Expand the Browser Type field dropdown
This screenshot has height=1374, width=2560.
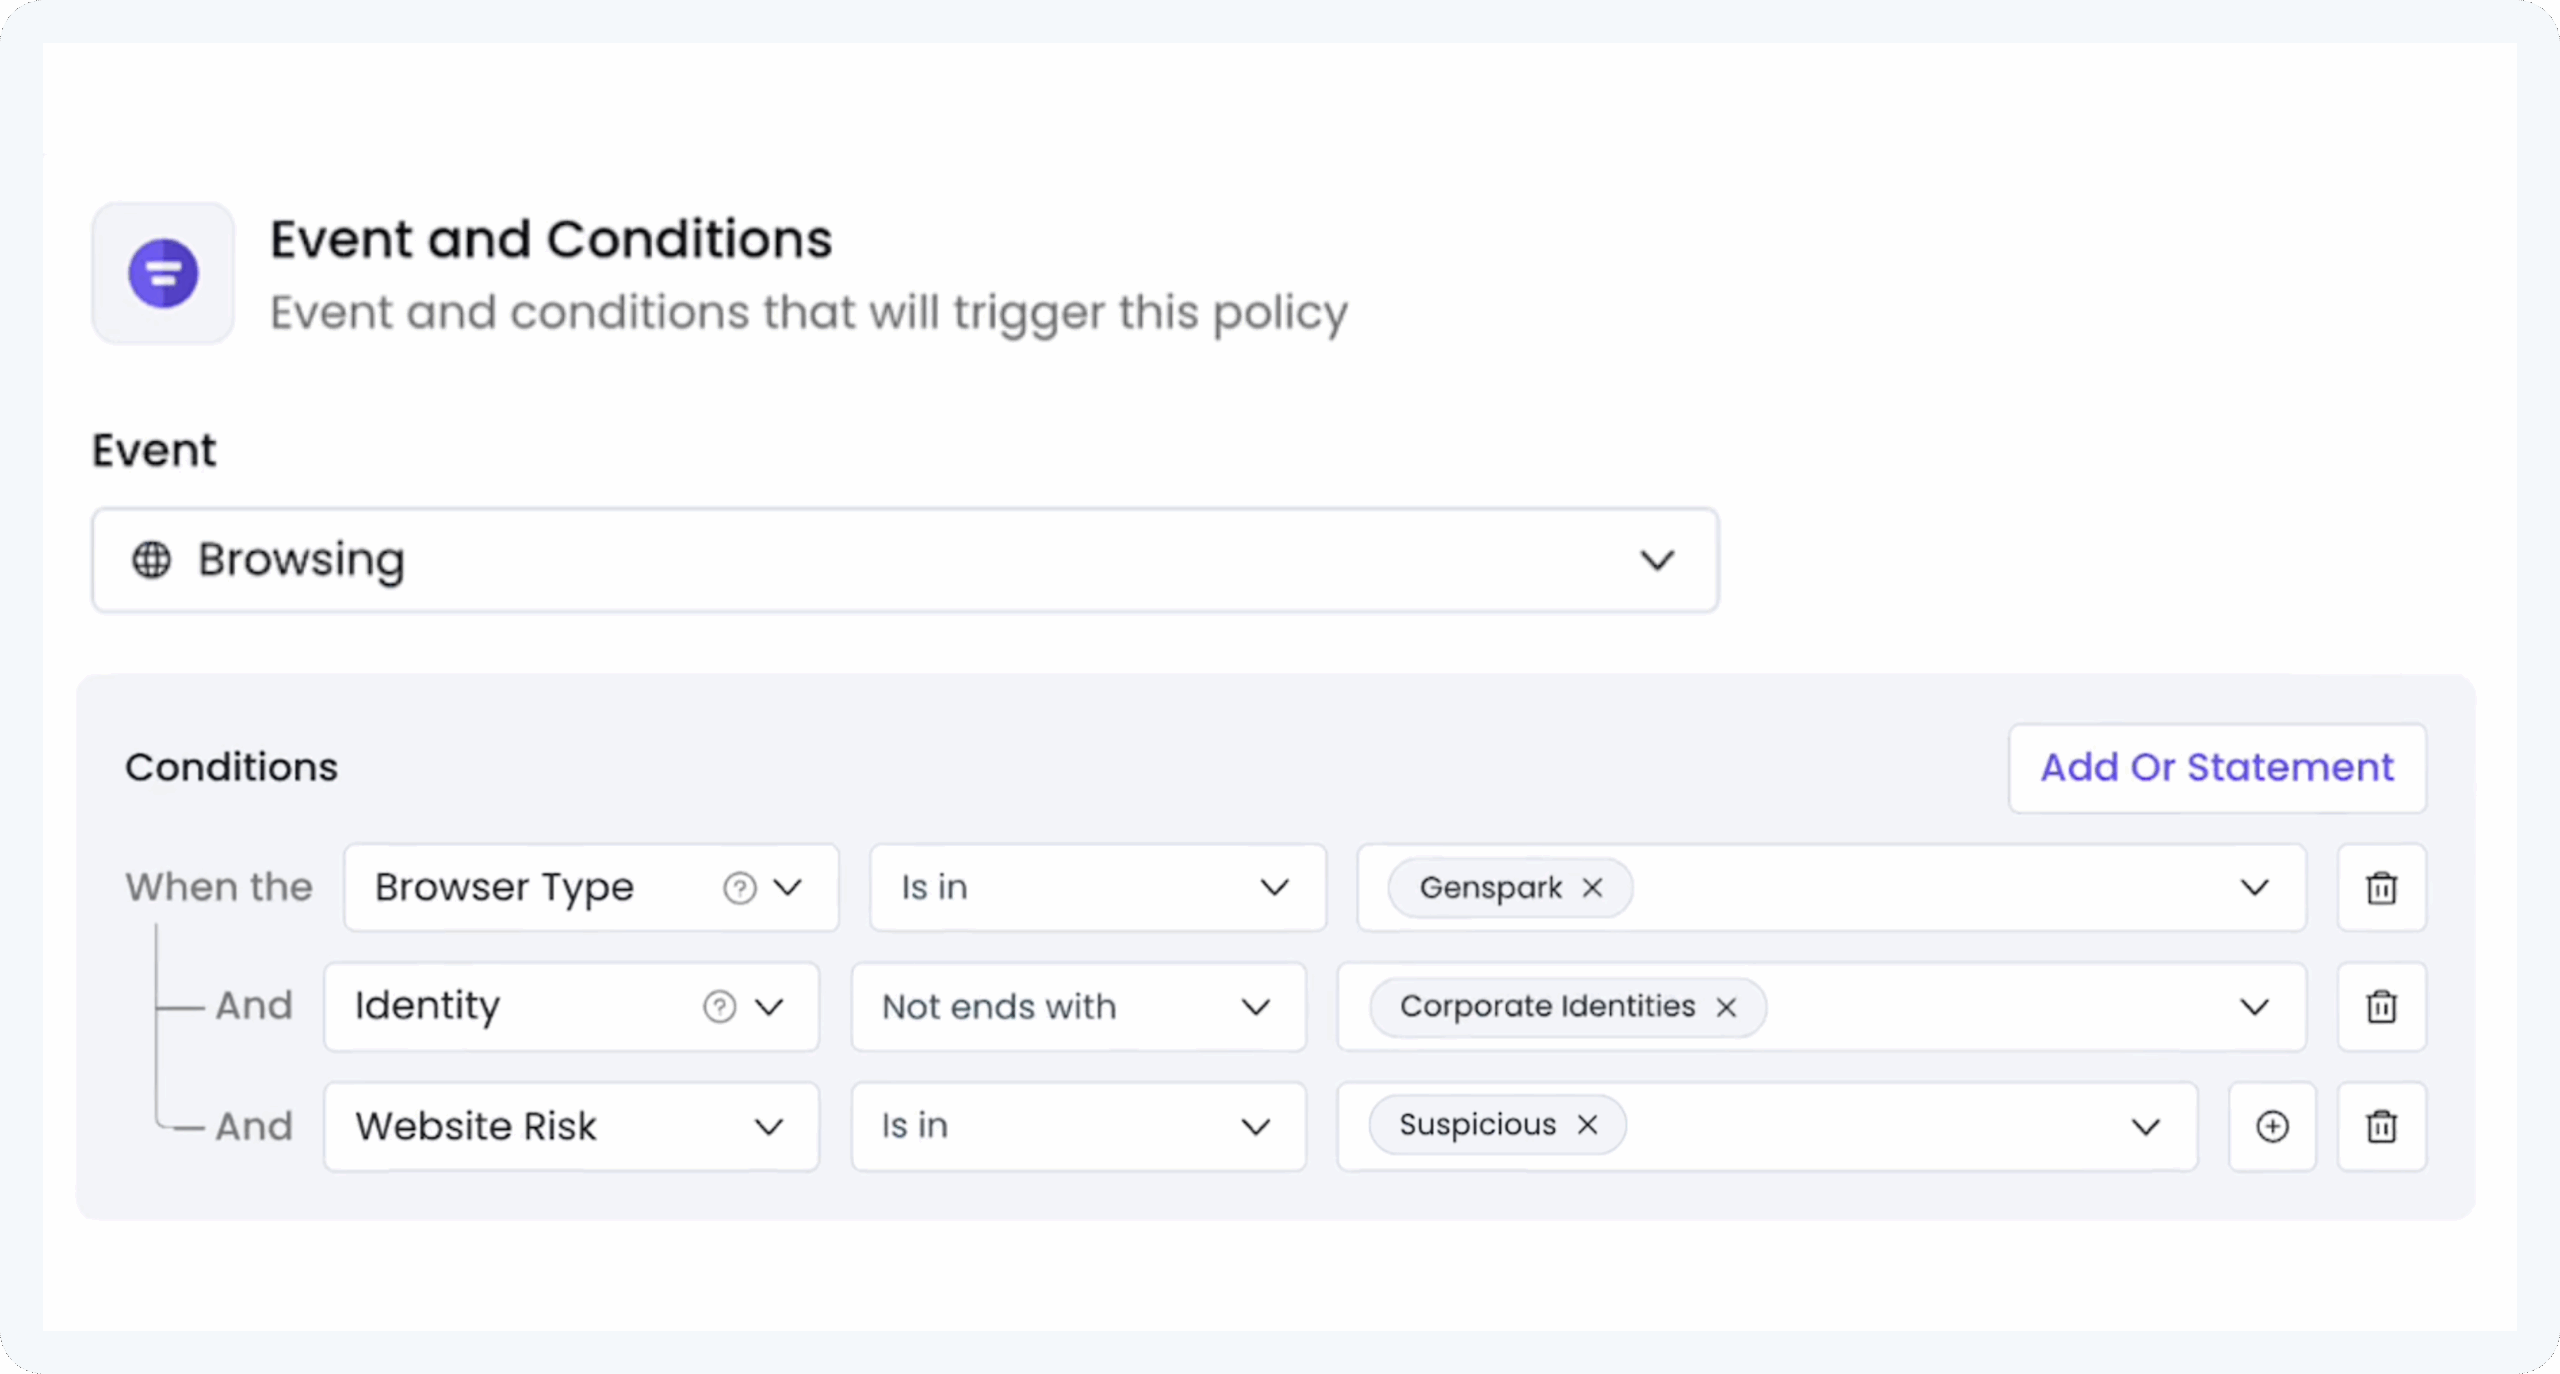(789, 888)
